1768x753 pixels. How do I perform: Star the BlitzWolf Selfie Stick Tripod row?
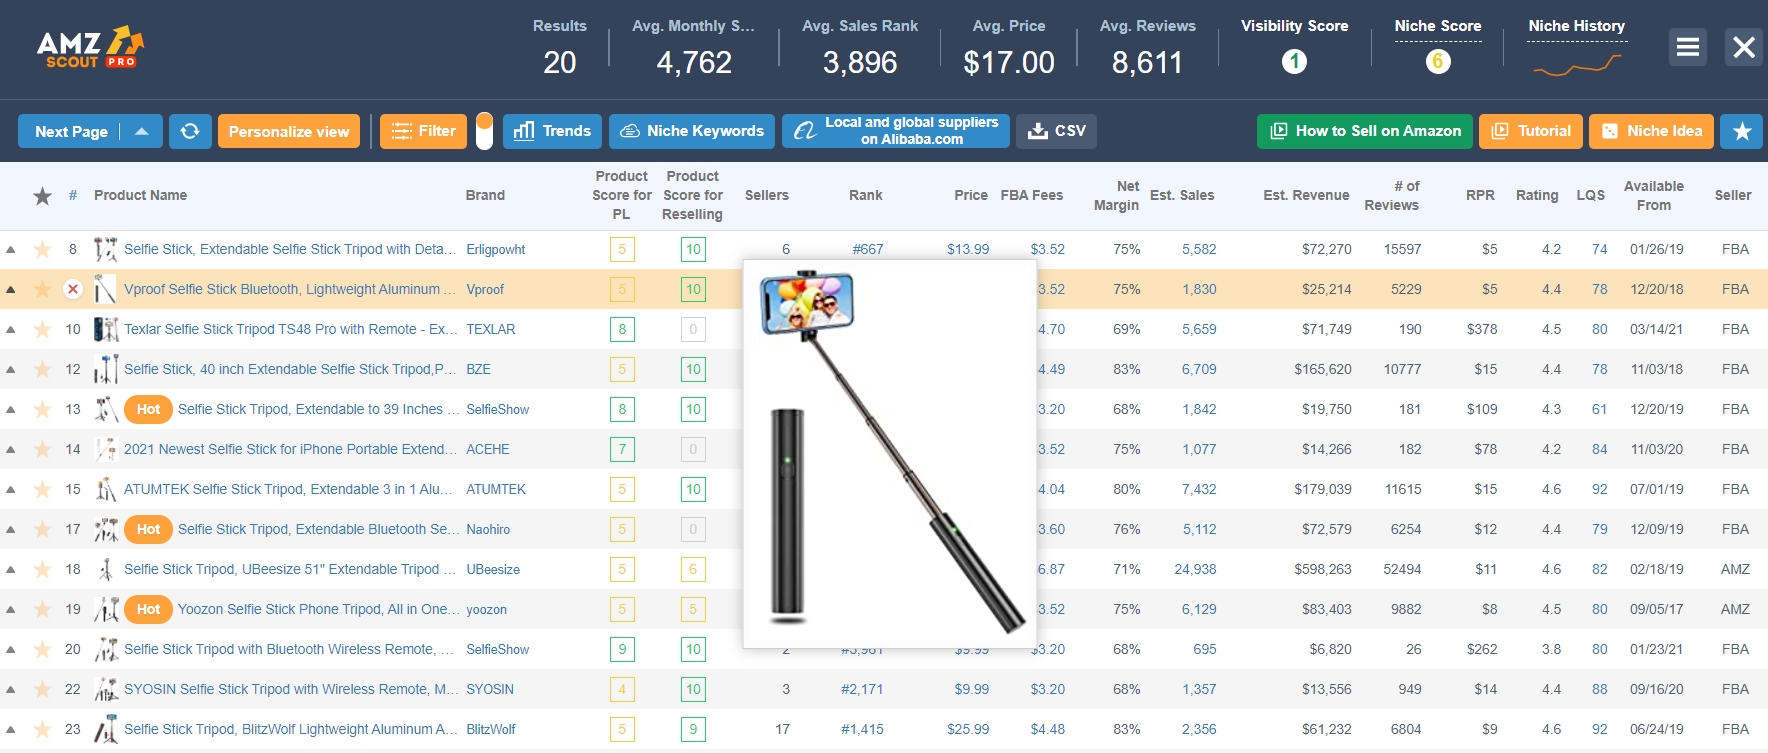[42, 729]
